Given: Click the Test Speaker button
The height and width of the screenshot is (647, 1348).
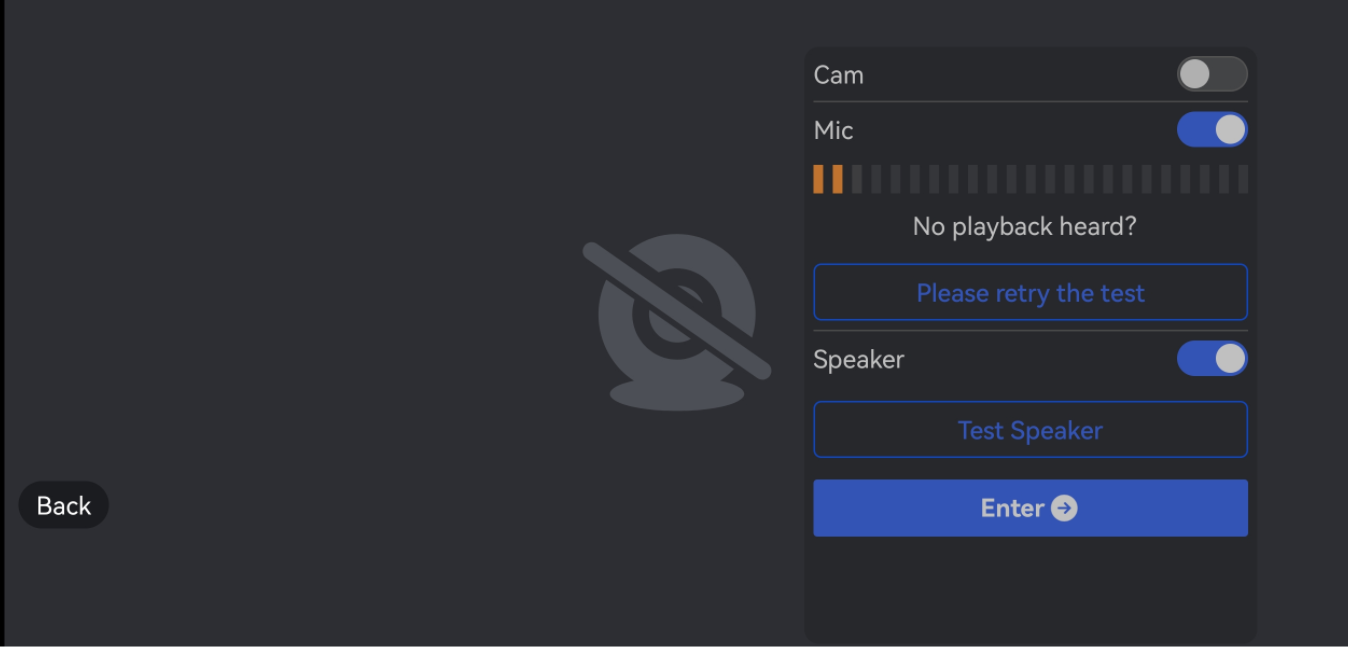Looking at the screenshot, I should 1030,430.
